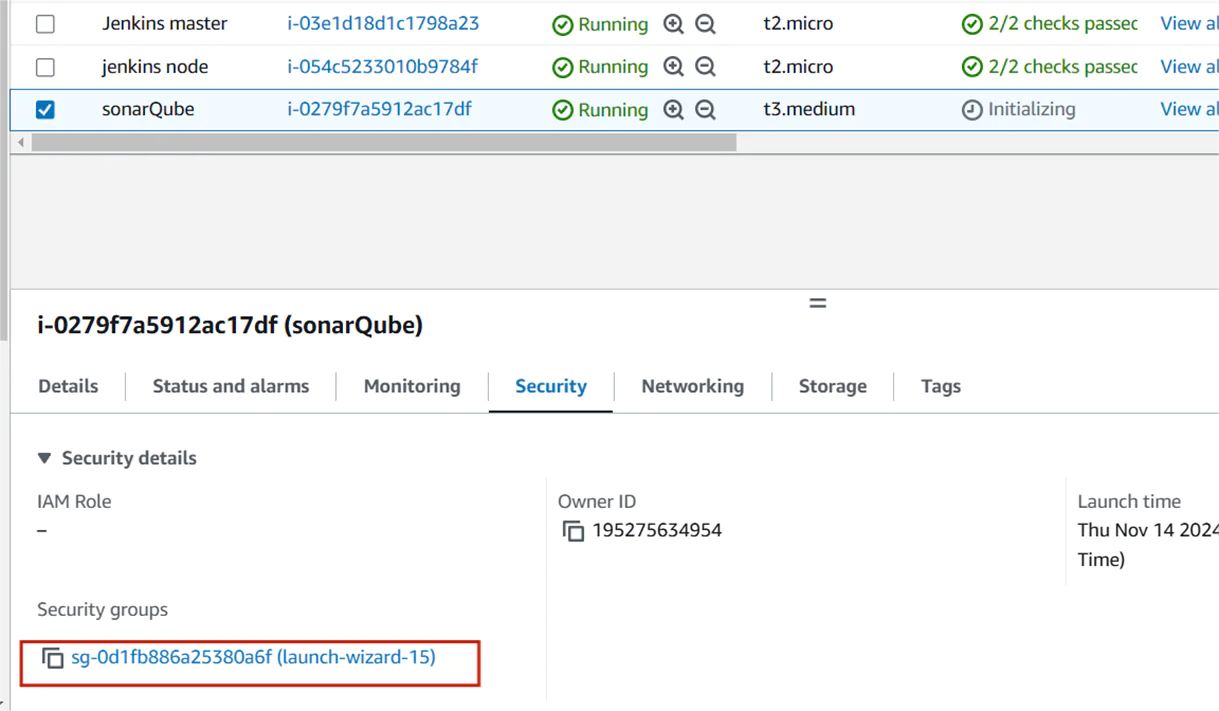Open the Details tab
This screenshot has height=711, width=1219.
click(x=68, y=386)
